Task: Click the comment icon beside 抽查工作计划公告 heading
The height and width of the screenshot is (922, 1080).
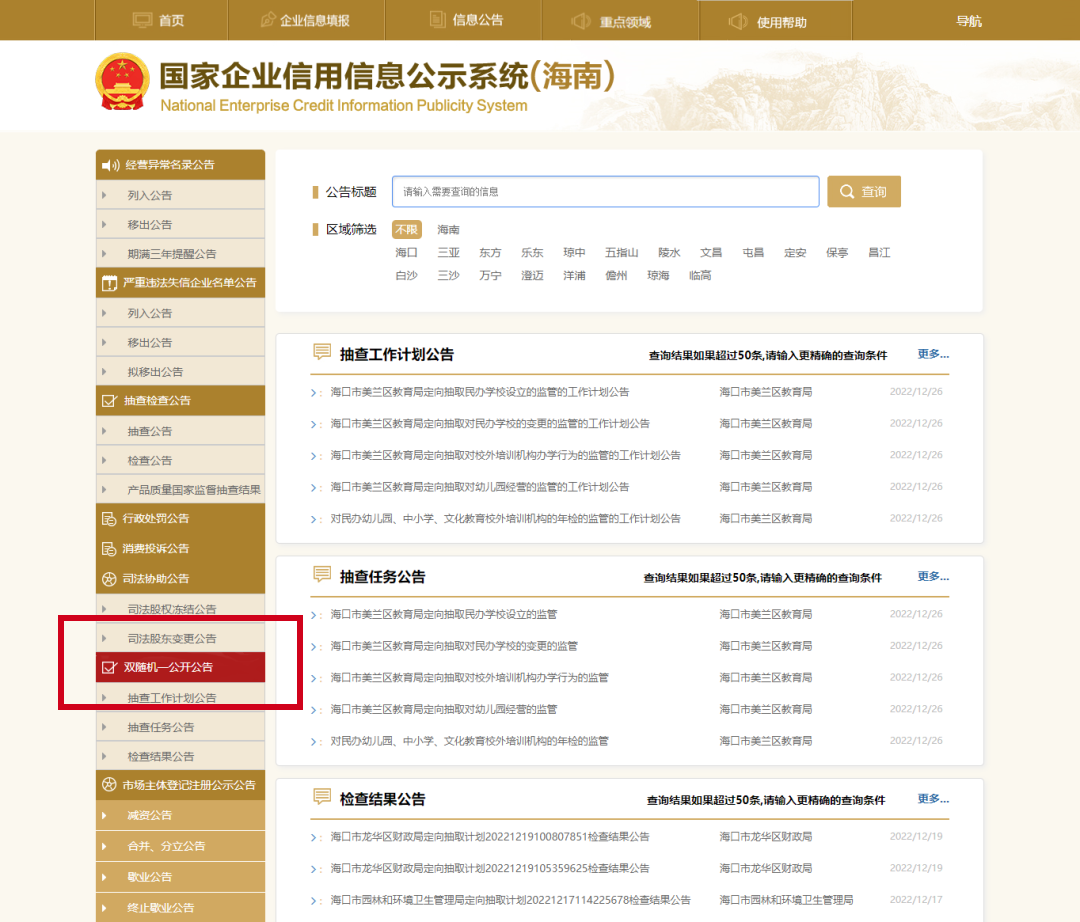Action: pos(322,353)
